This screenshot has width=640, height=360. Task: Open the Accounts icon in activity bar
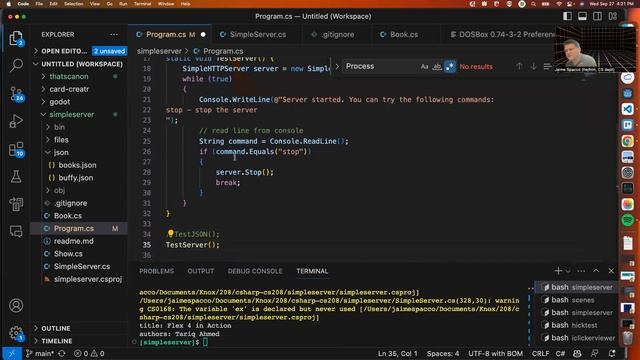click(16, 305)
